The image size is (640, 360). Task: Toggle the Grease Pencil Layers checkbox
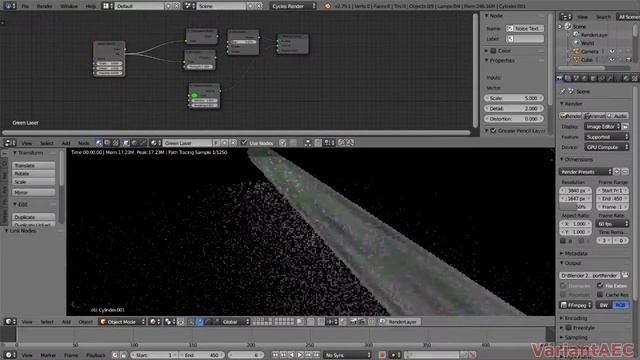pyautogui.click(x=493, y=131)
